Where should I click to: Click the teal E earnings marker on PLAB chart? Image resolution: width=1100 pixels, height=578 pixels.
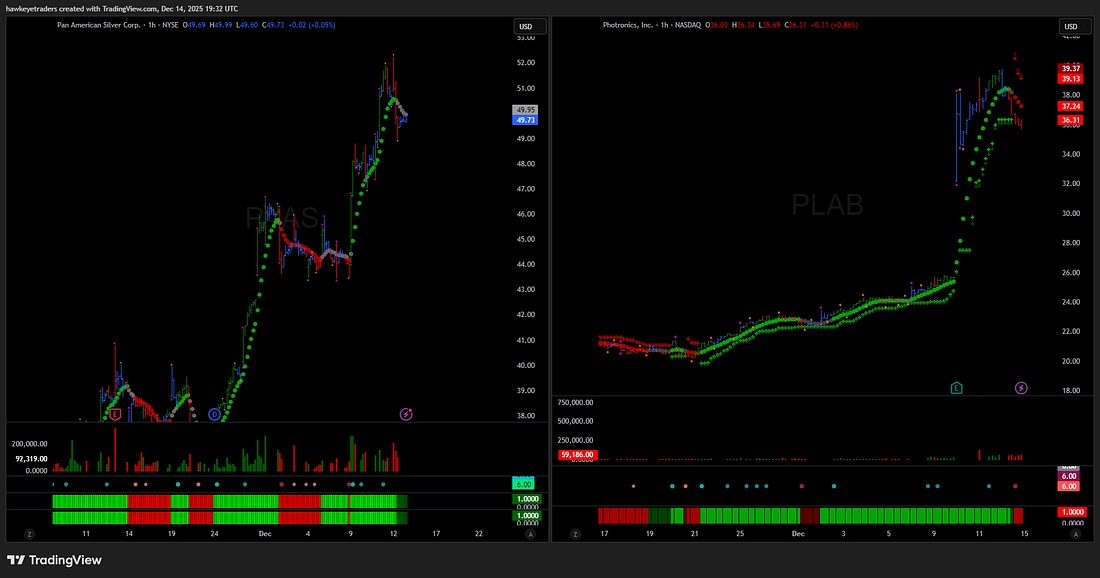(x=956, y=388)
